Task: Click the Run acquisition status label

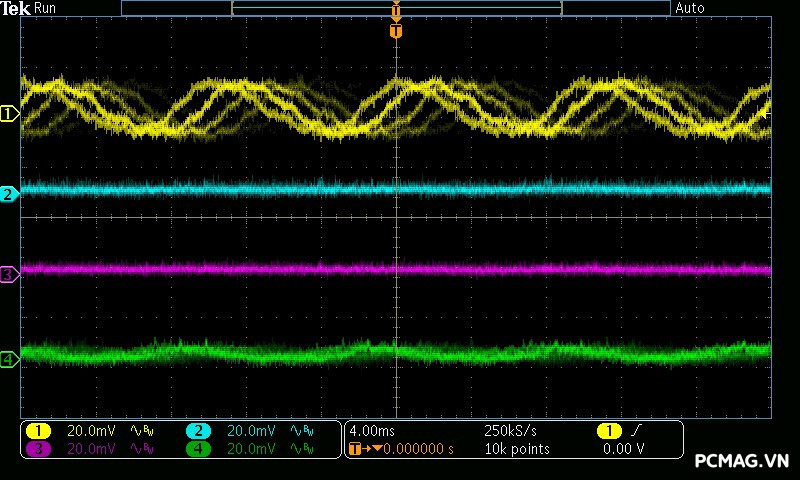Action: click(x=46, y=8)
